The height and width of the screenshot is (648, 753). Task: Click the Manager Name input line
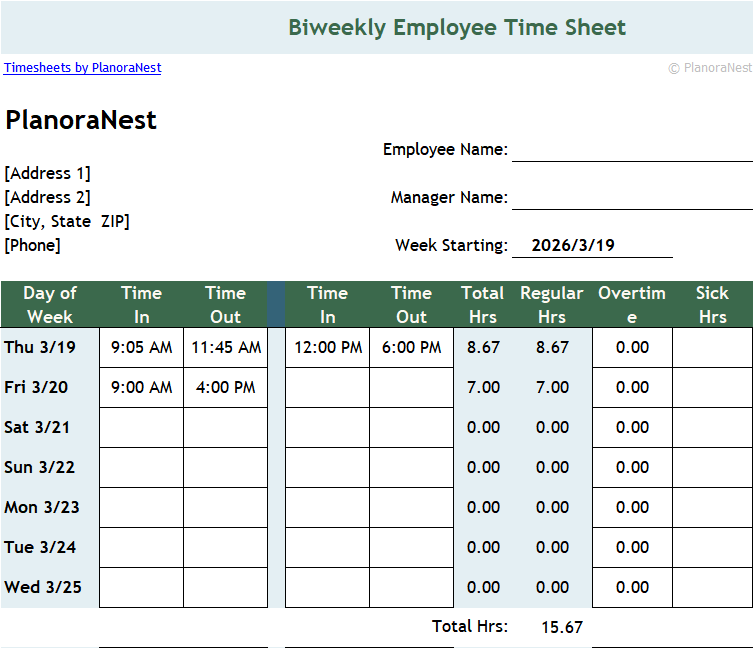click(632, 197)
